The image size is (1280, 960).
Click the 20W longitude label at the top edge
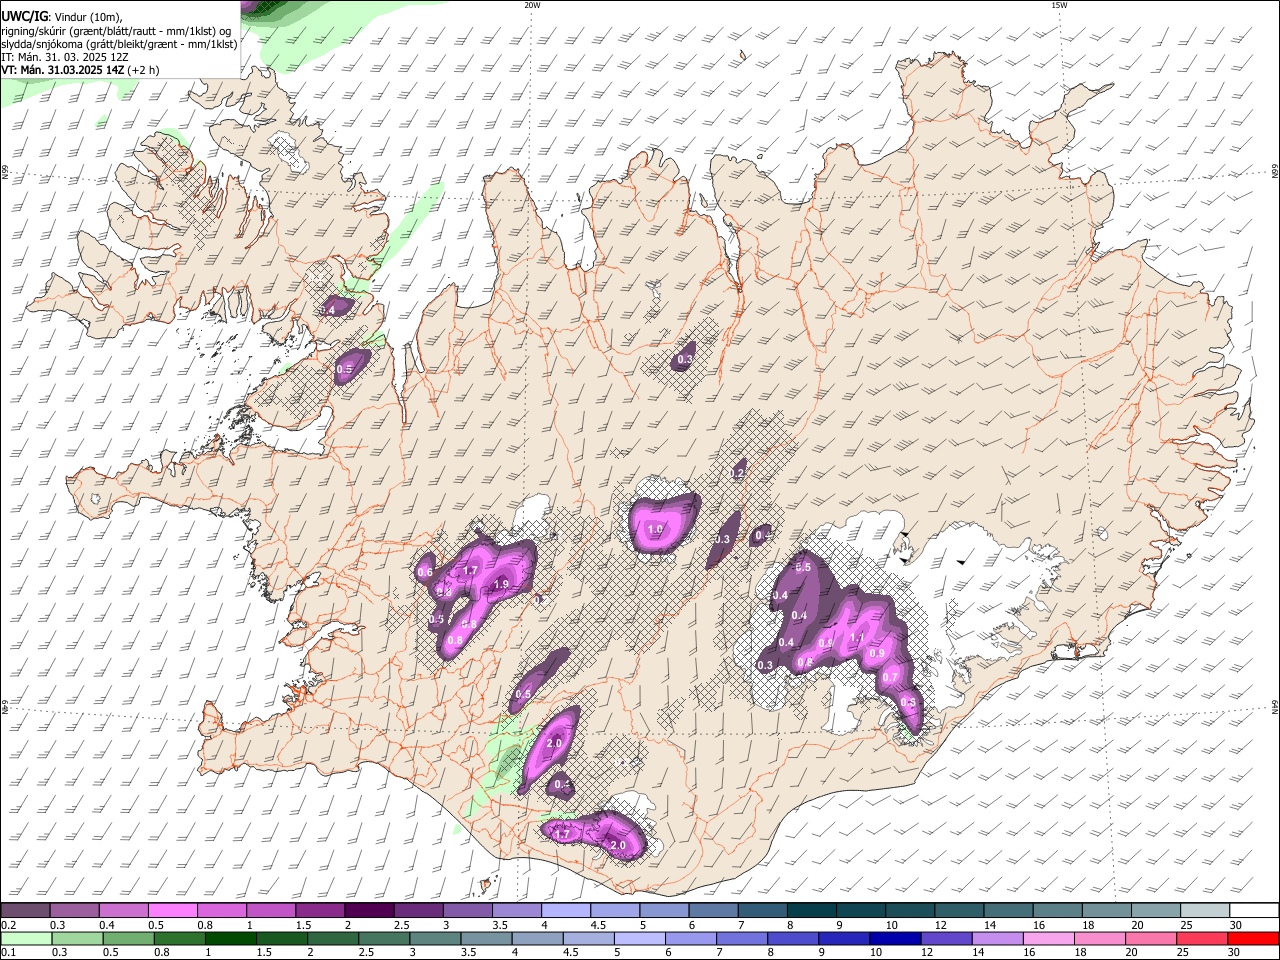pos(532,5)
